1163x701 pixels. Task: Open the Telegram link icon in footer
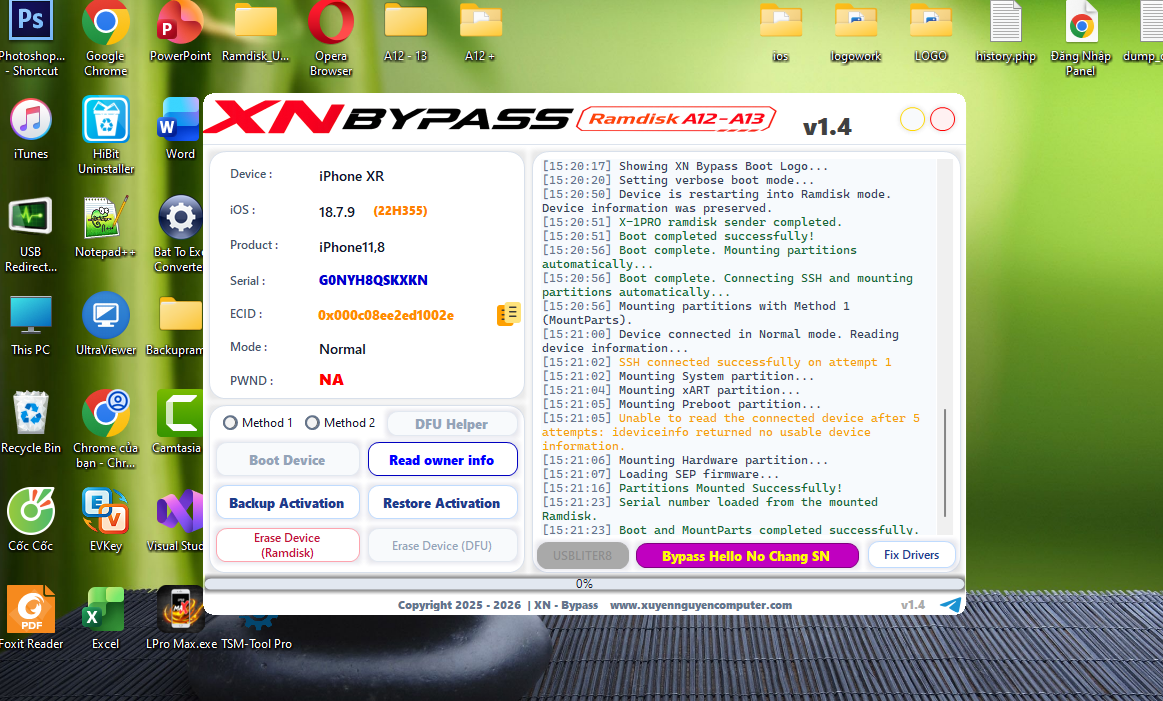(950, 605)
